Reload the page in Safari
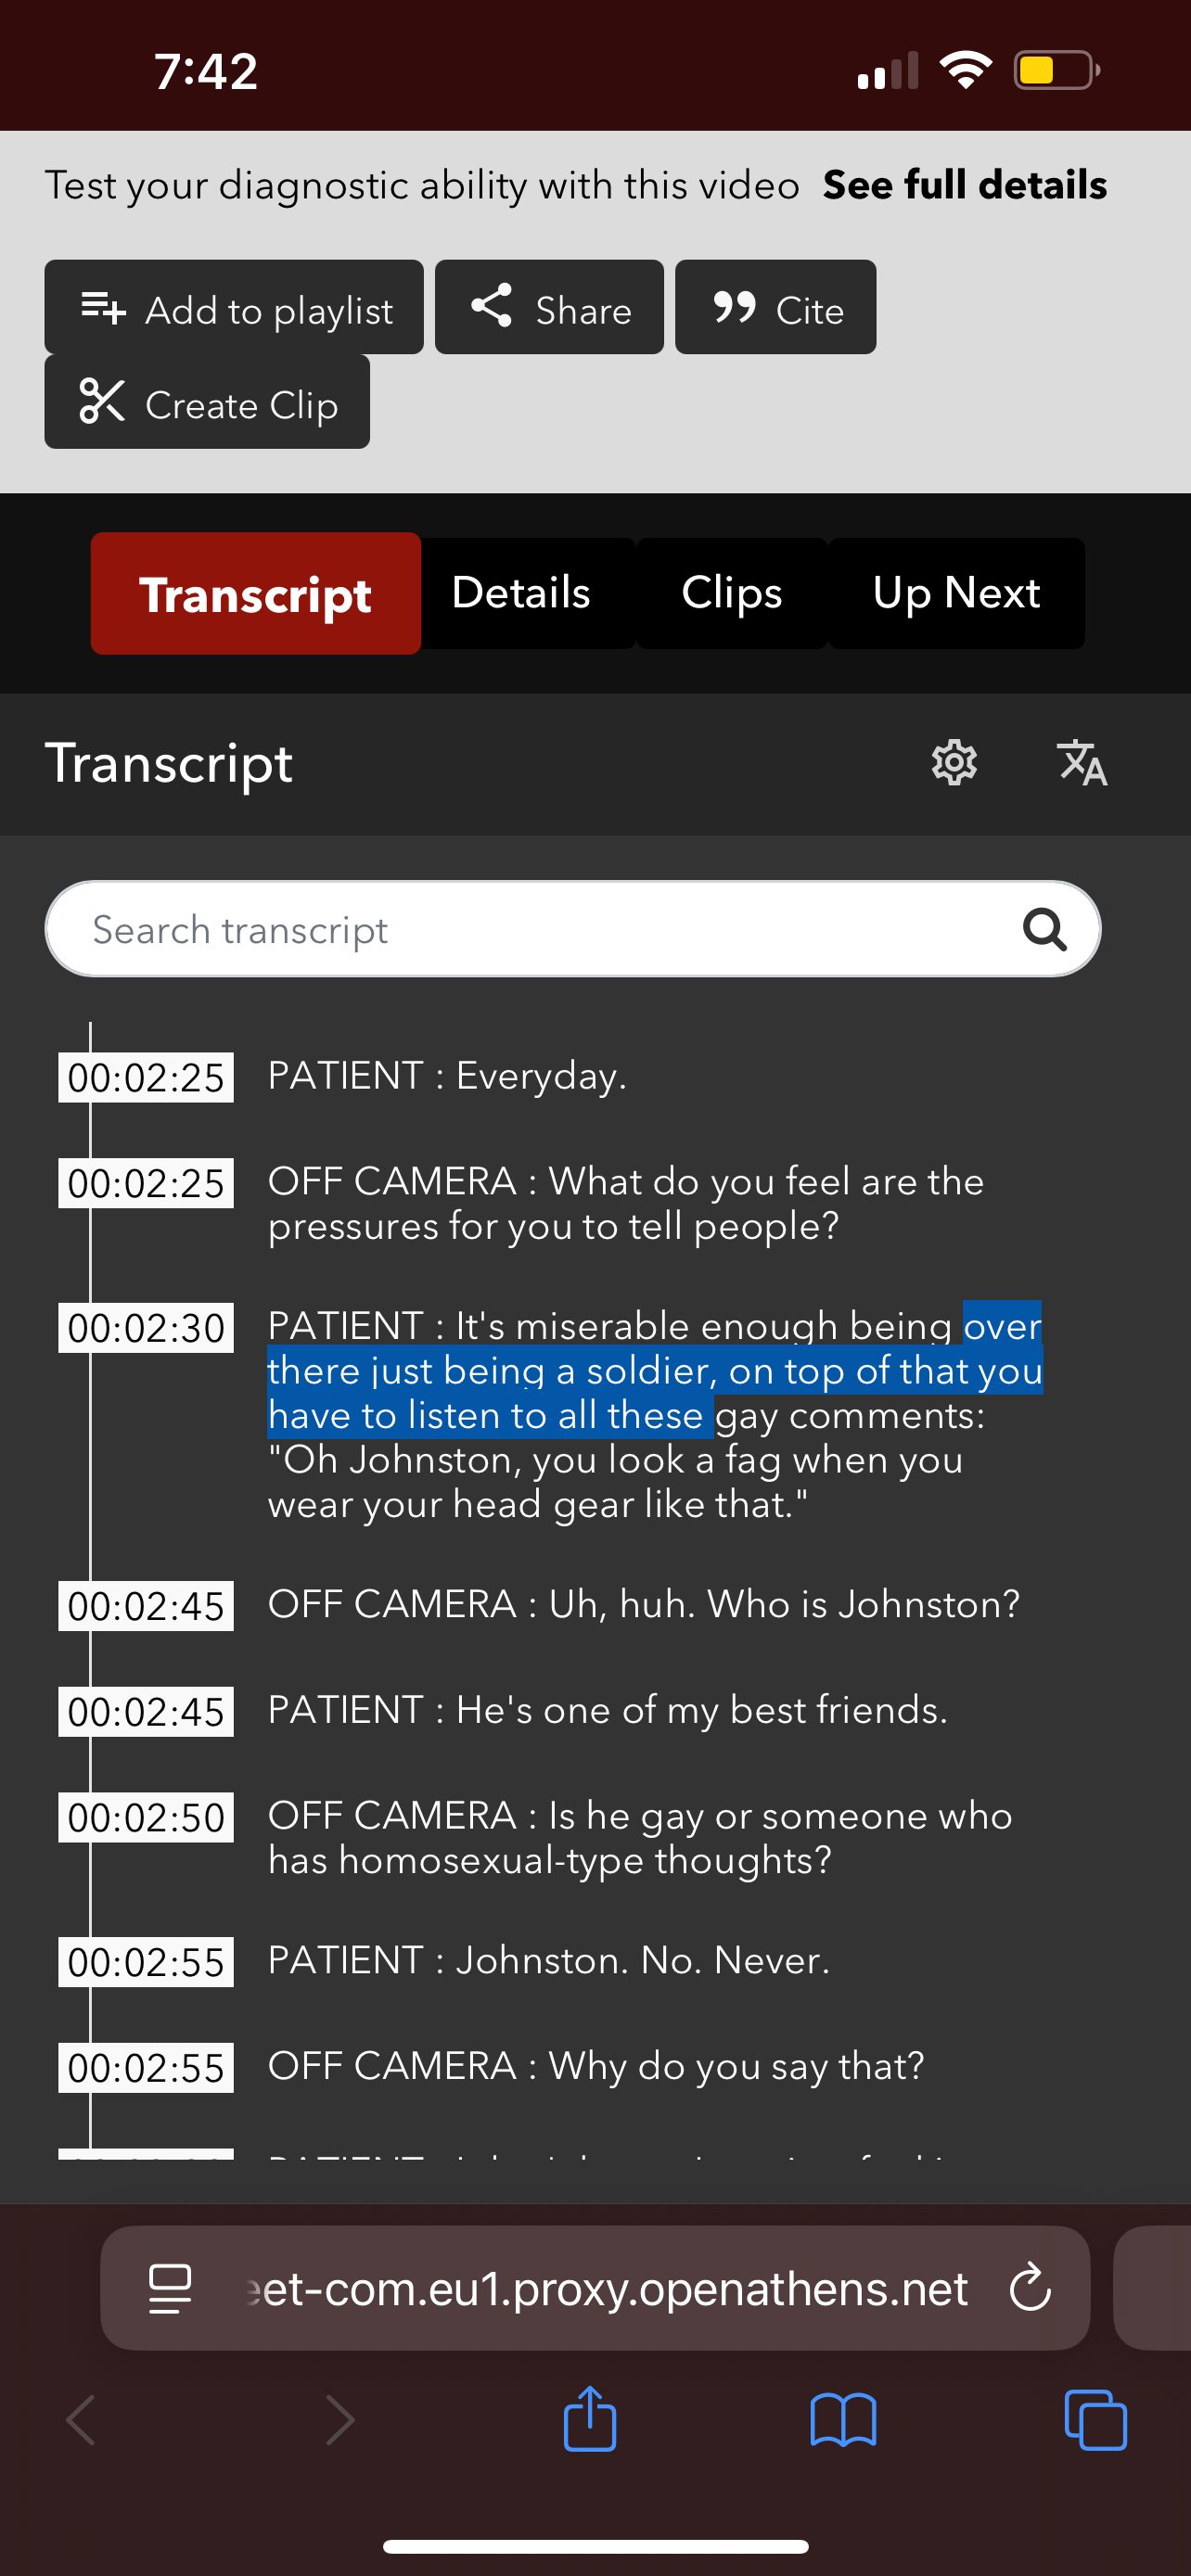 pos(1030,2287)
